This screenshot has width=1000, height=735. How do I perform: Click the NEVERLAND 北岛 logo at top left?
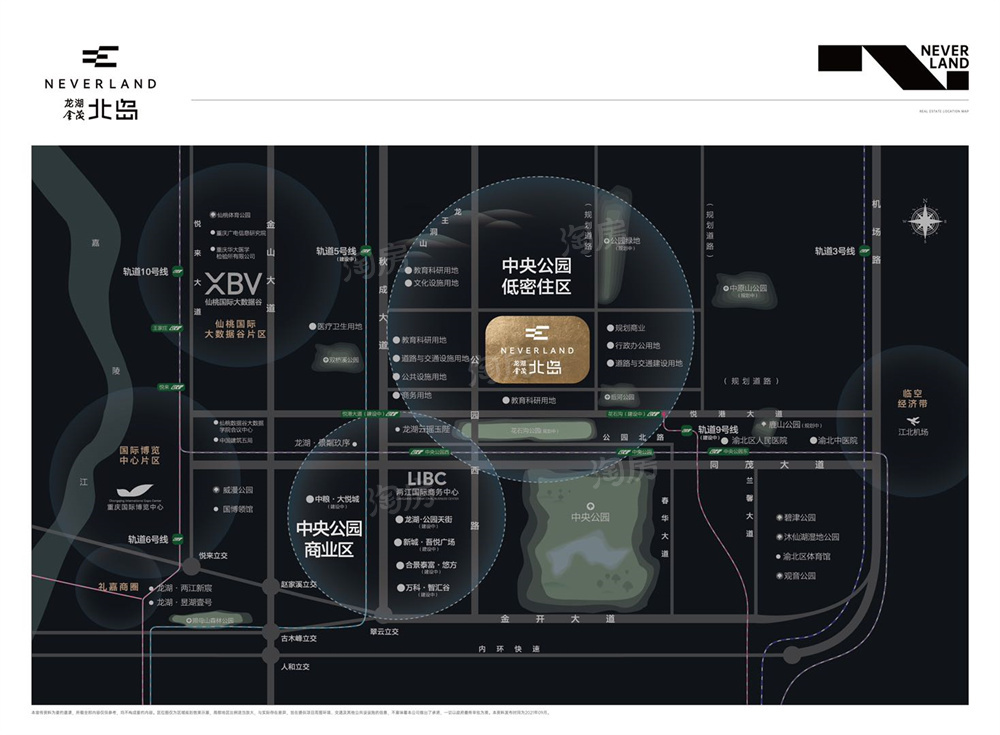(100, 83)
